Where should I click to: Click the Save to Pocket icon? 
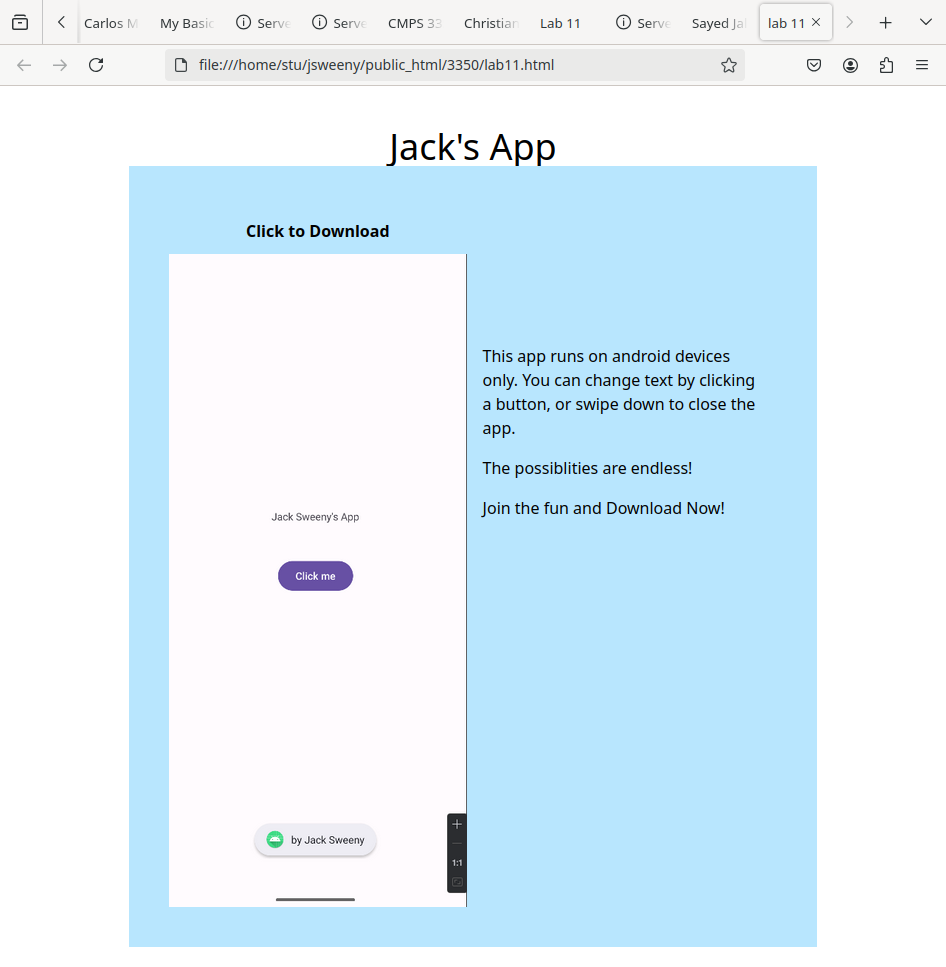pos(814,65)
